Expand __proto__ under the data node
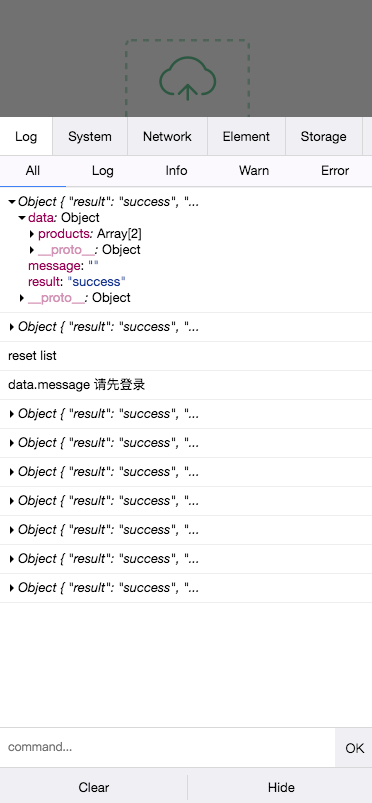 (32, 250)
